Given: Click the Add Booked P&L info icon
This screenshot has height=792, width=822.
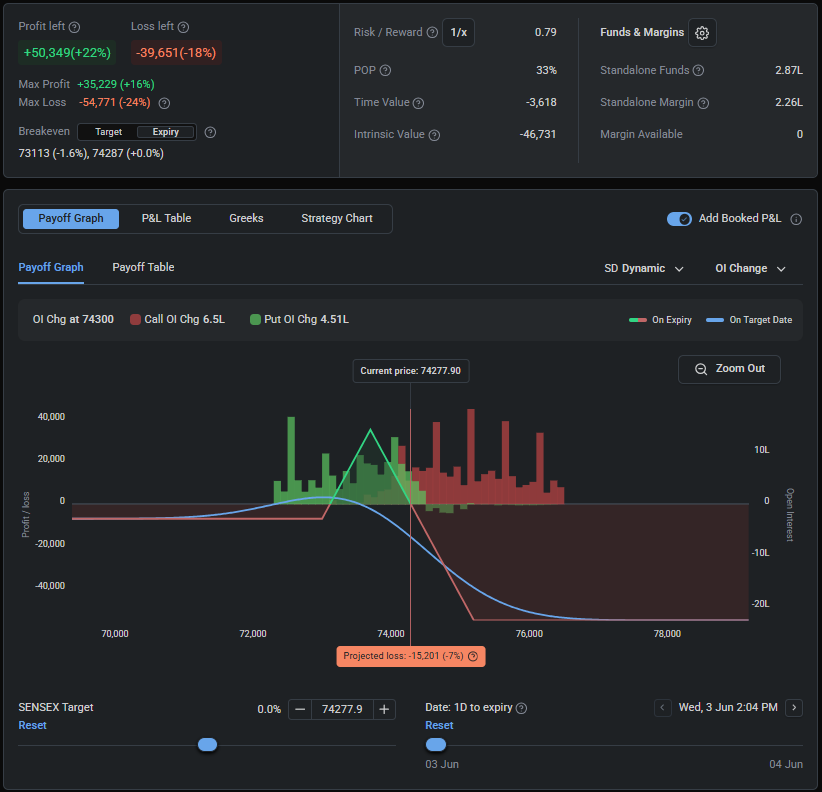Looking at the screenshot, I should coord(796,219).
